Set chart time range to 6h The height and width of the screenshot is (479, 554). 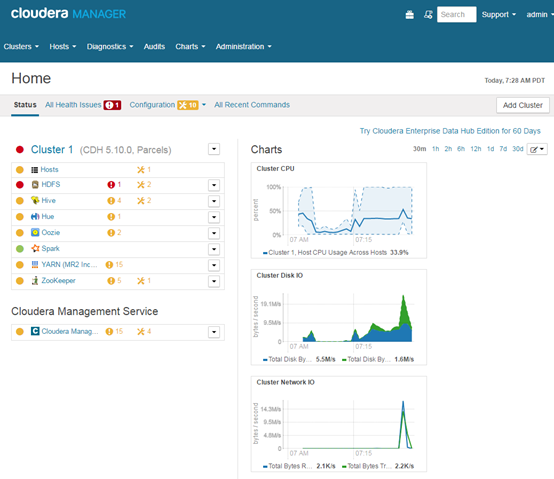[461, 149]
